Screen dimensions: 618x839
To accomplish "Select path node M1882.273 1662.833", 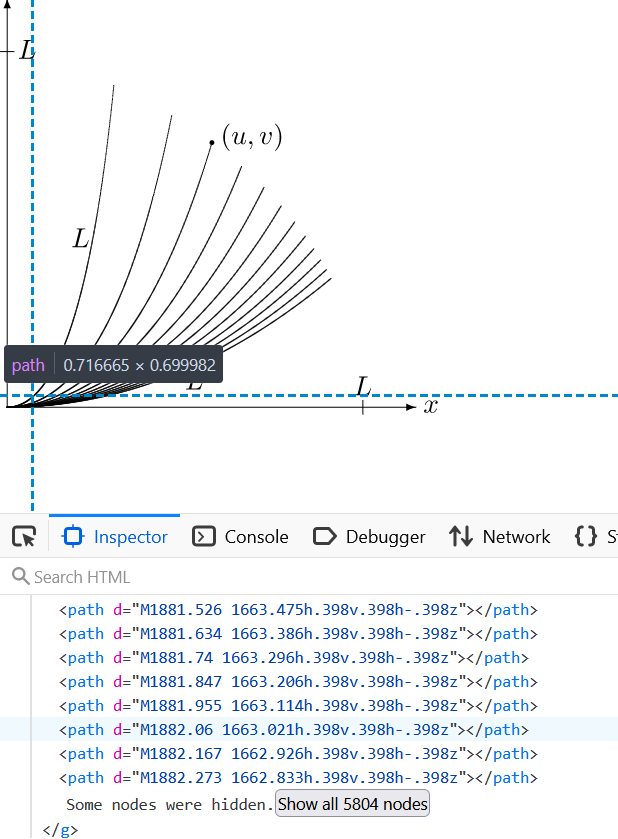I will pyautogui.click(x=298, y=778).
